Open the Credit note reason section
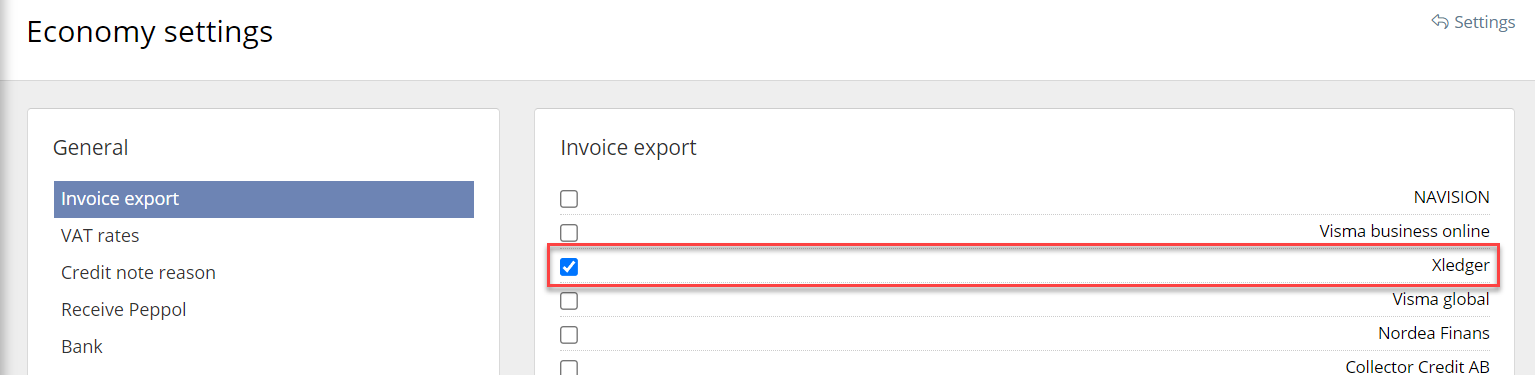The height and width of the screenshot is (375, 1535). tap(138, 273)
